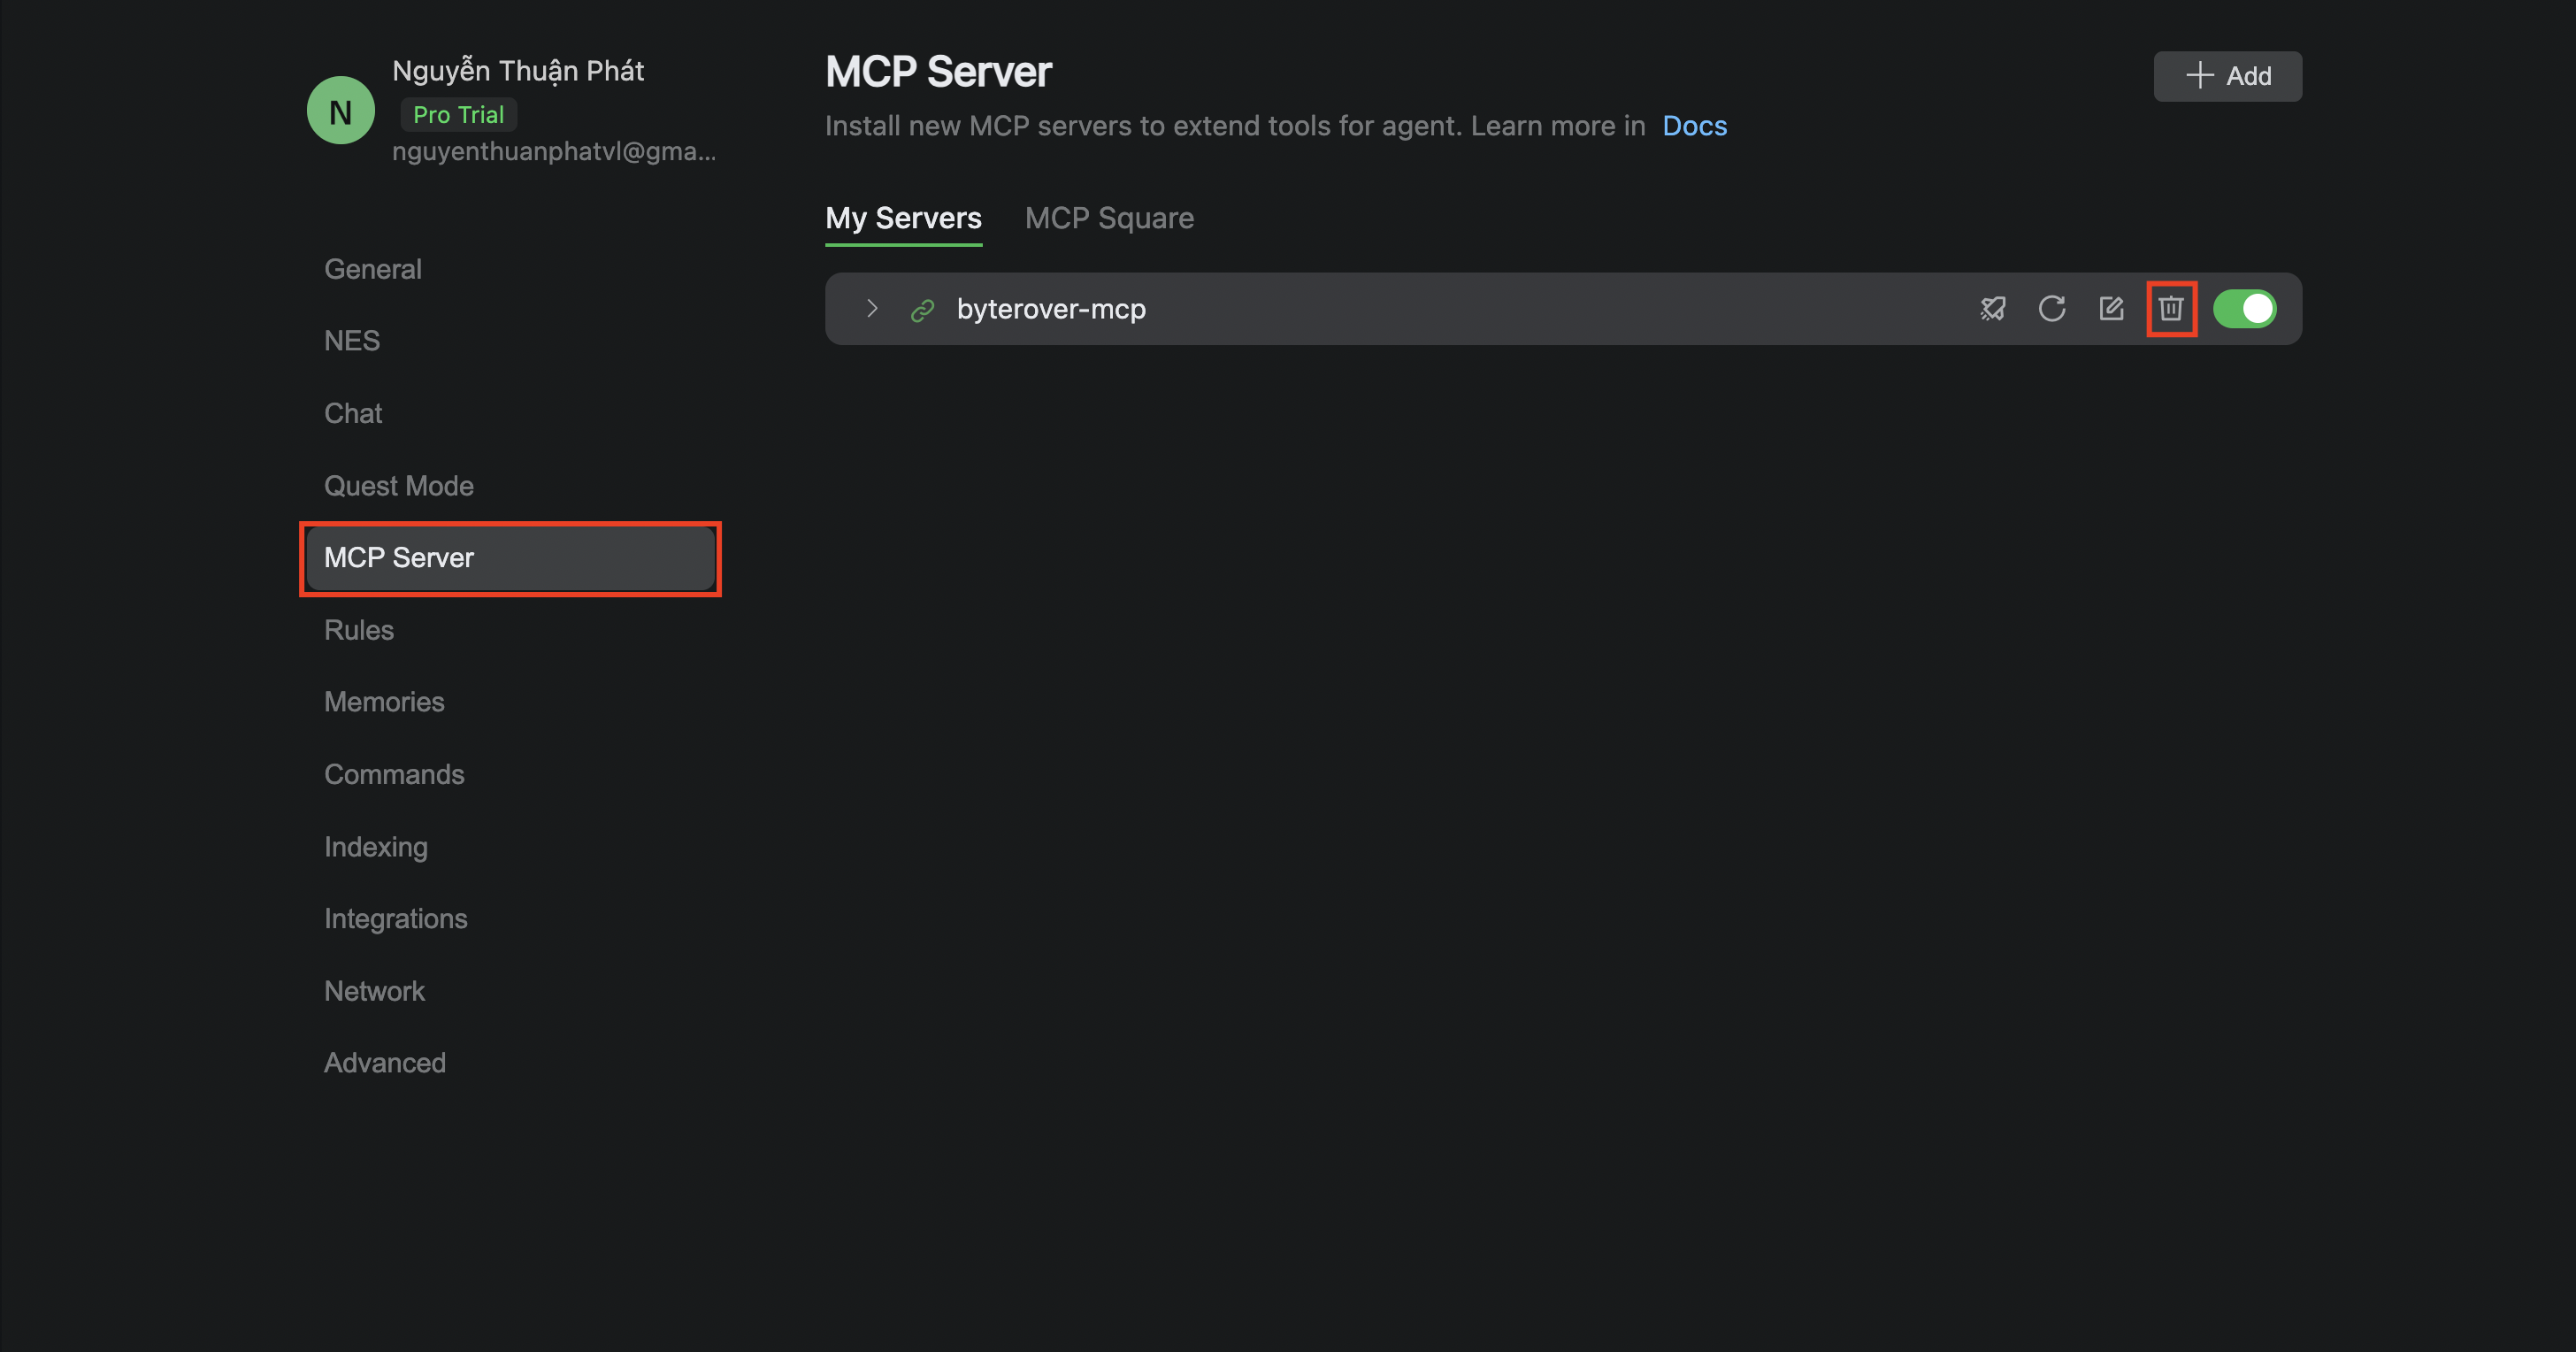
Task: Delete the byterover-mcp server
Action: (2171, 309)
